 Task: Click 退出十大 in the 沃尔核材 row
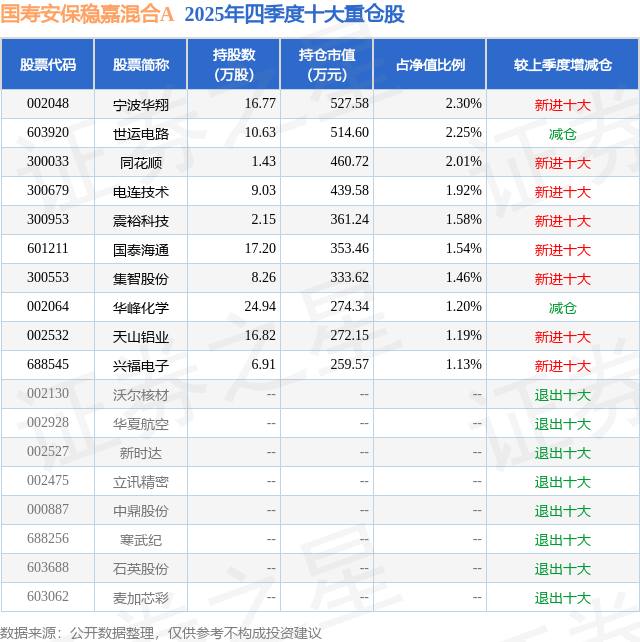point(562,396)
